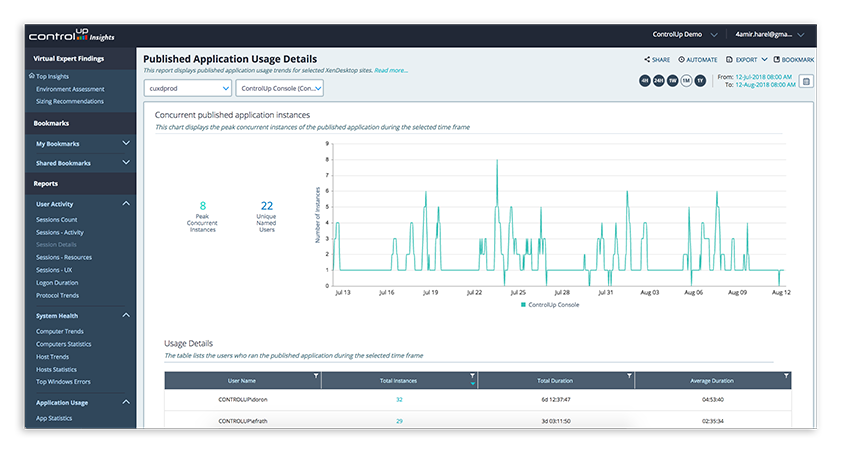This screenshot has height=451, width=845.
Task: Open Environment Assessment
Action: (70, 89)
